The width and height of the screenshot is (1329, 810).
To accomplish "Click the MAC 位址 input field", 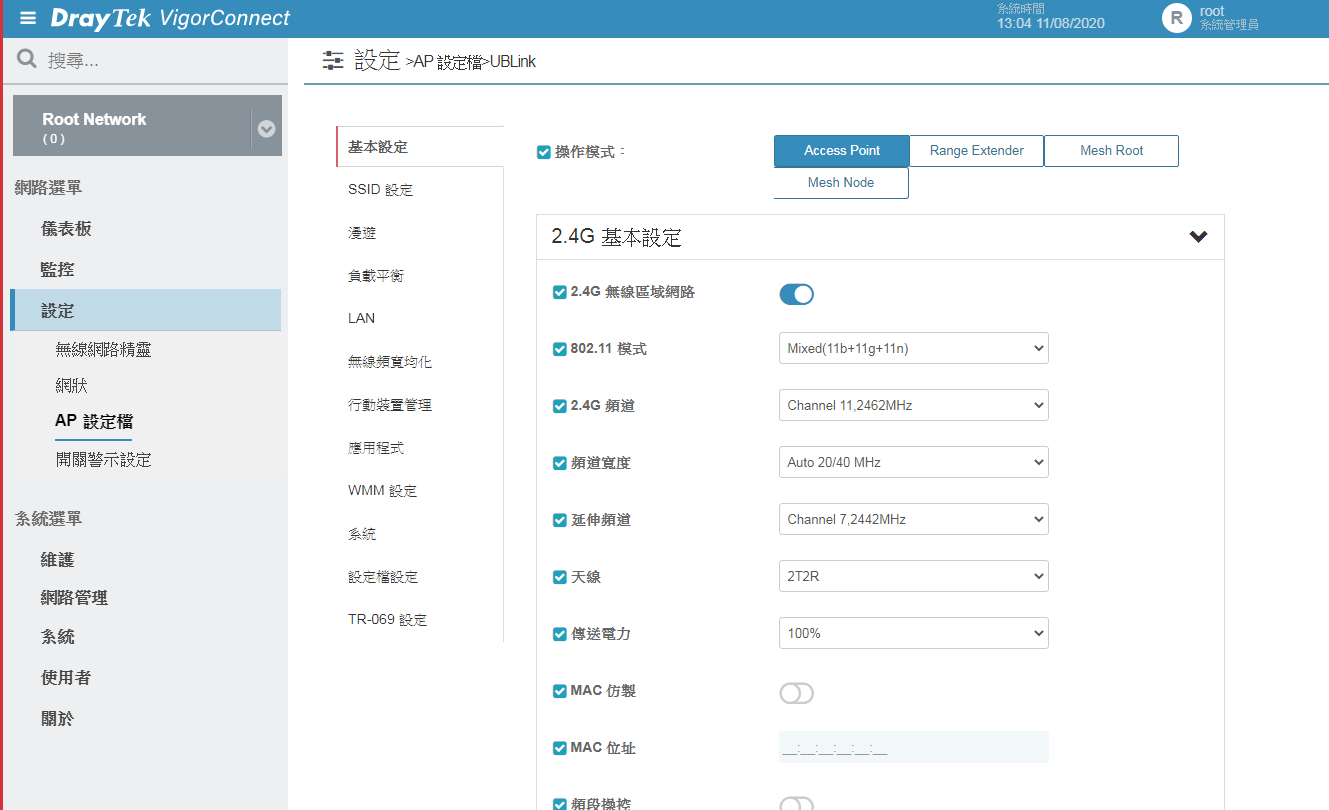I will pyautogui.click(x=912, y=748).
